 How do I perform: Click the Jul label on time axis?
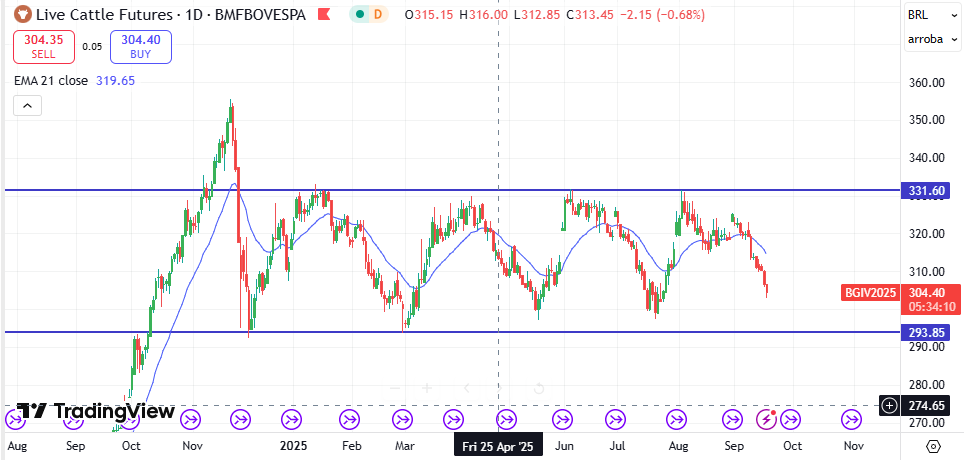tap(617, 446)
